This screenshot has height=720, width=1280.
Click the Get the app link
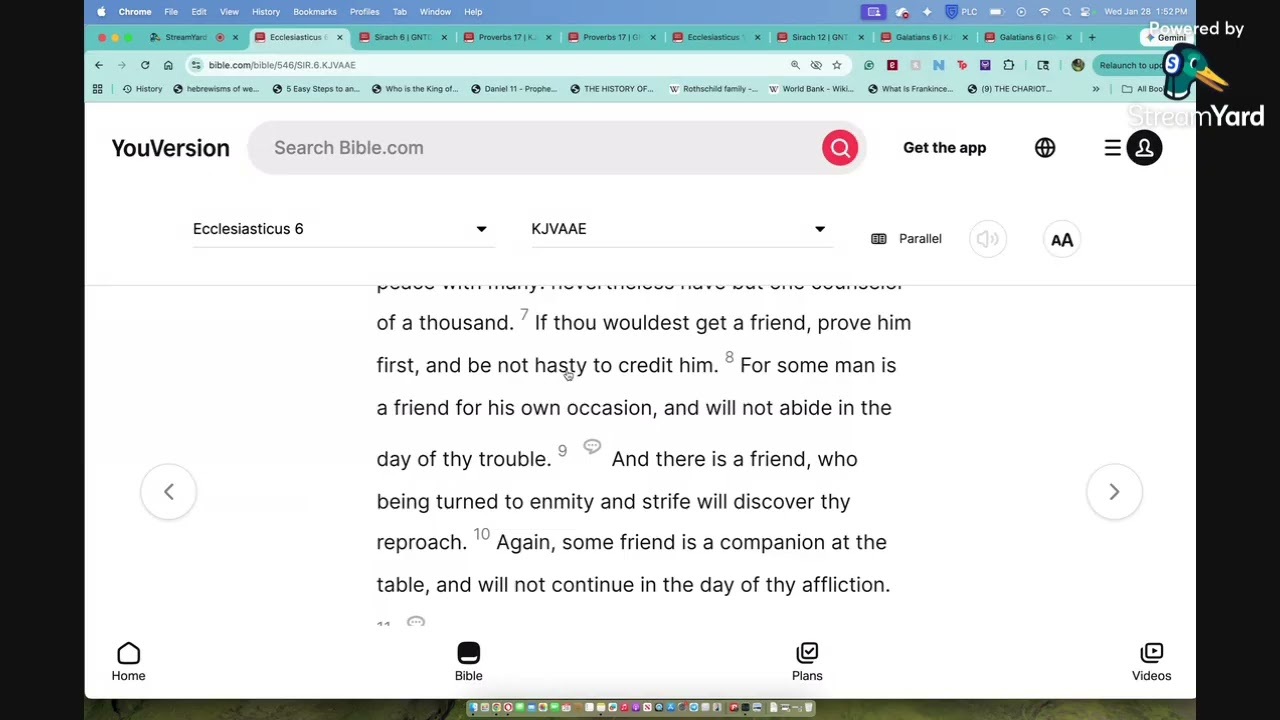[x=944, y=148]
